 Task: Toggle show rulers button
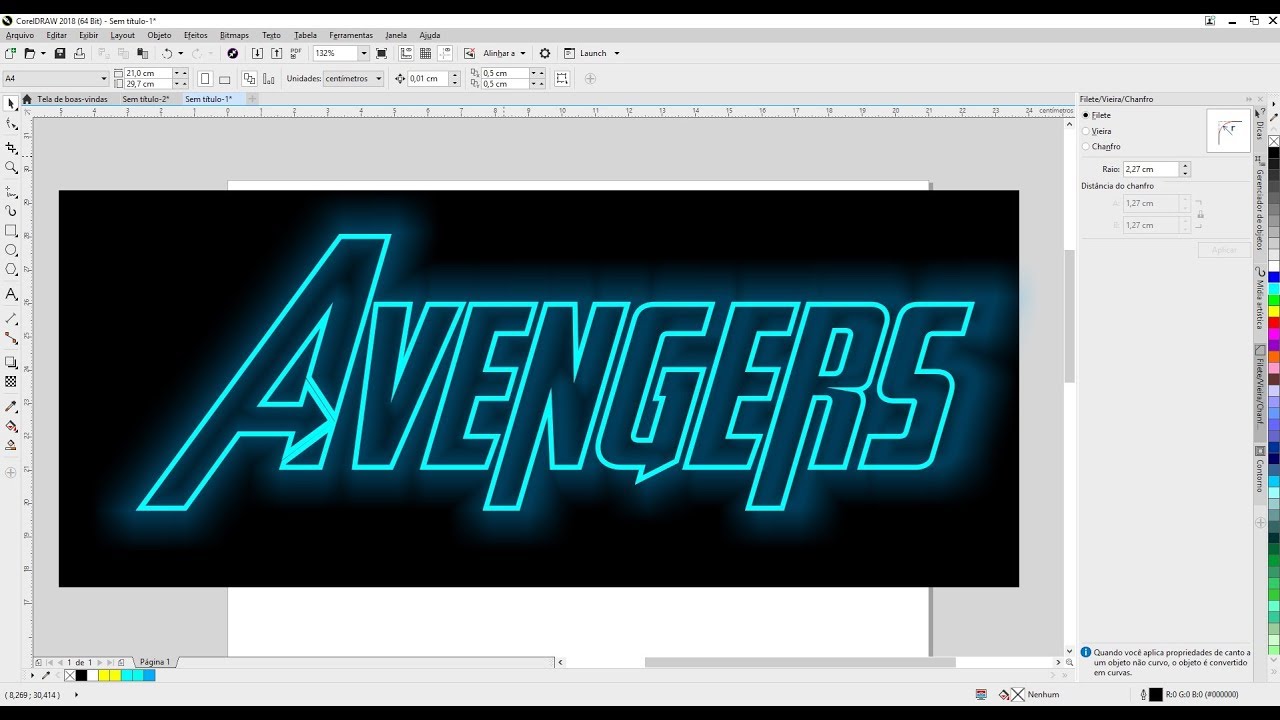tap(406, 53)
